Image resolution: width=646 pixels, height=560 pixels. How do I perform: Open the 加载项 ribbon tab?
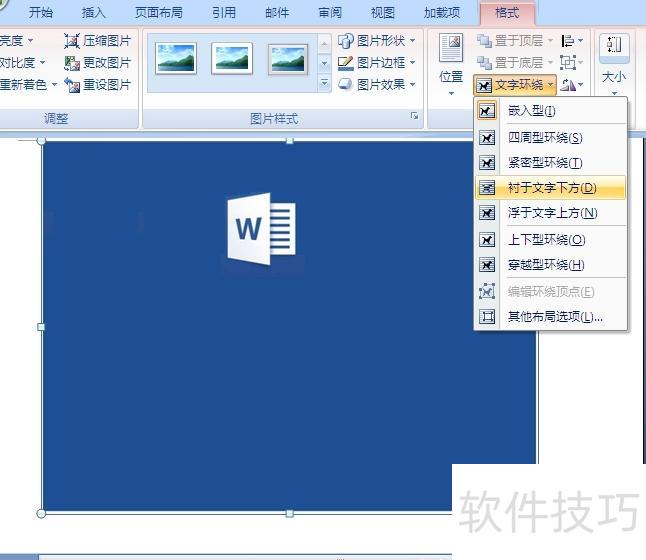tap(442, 12)
